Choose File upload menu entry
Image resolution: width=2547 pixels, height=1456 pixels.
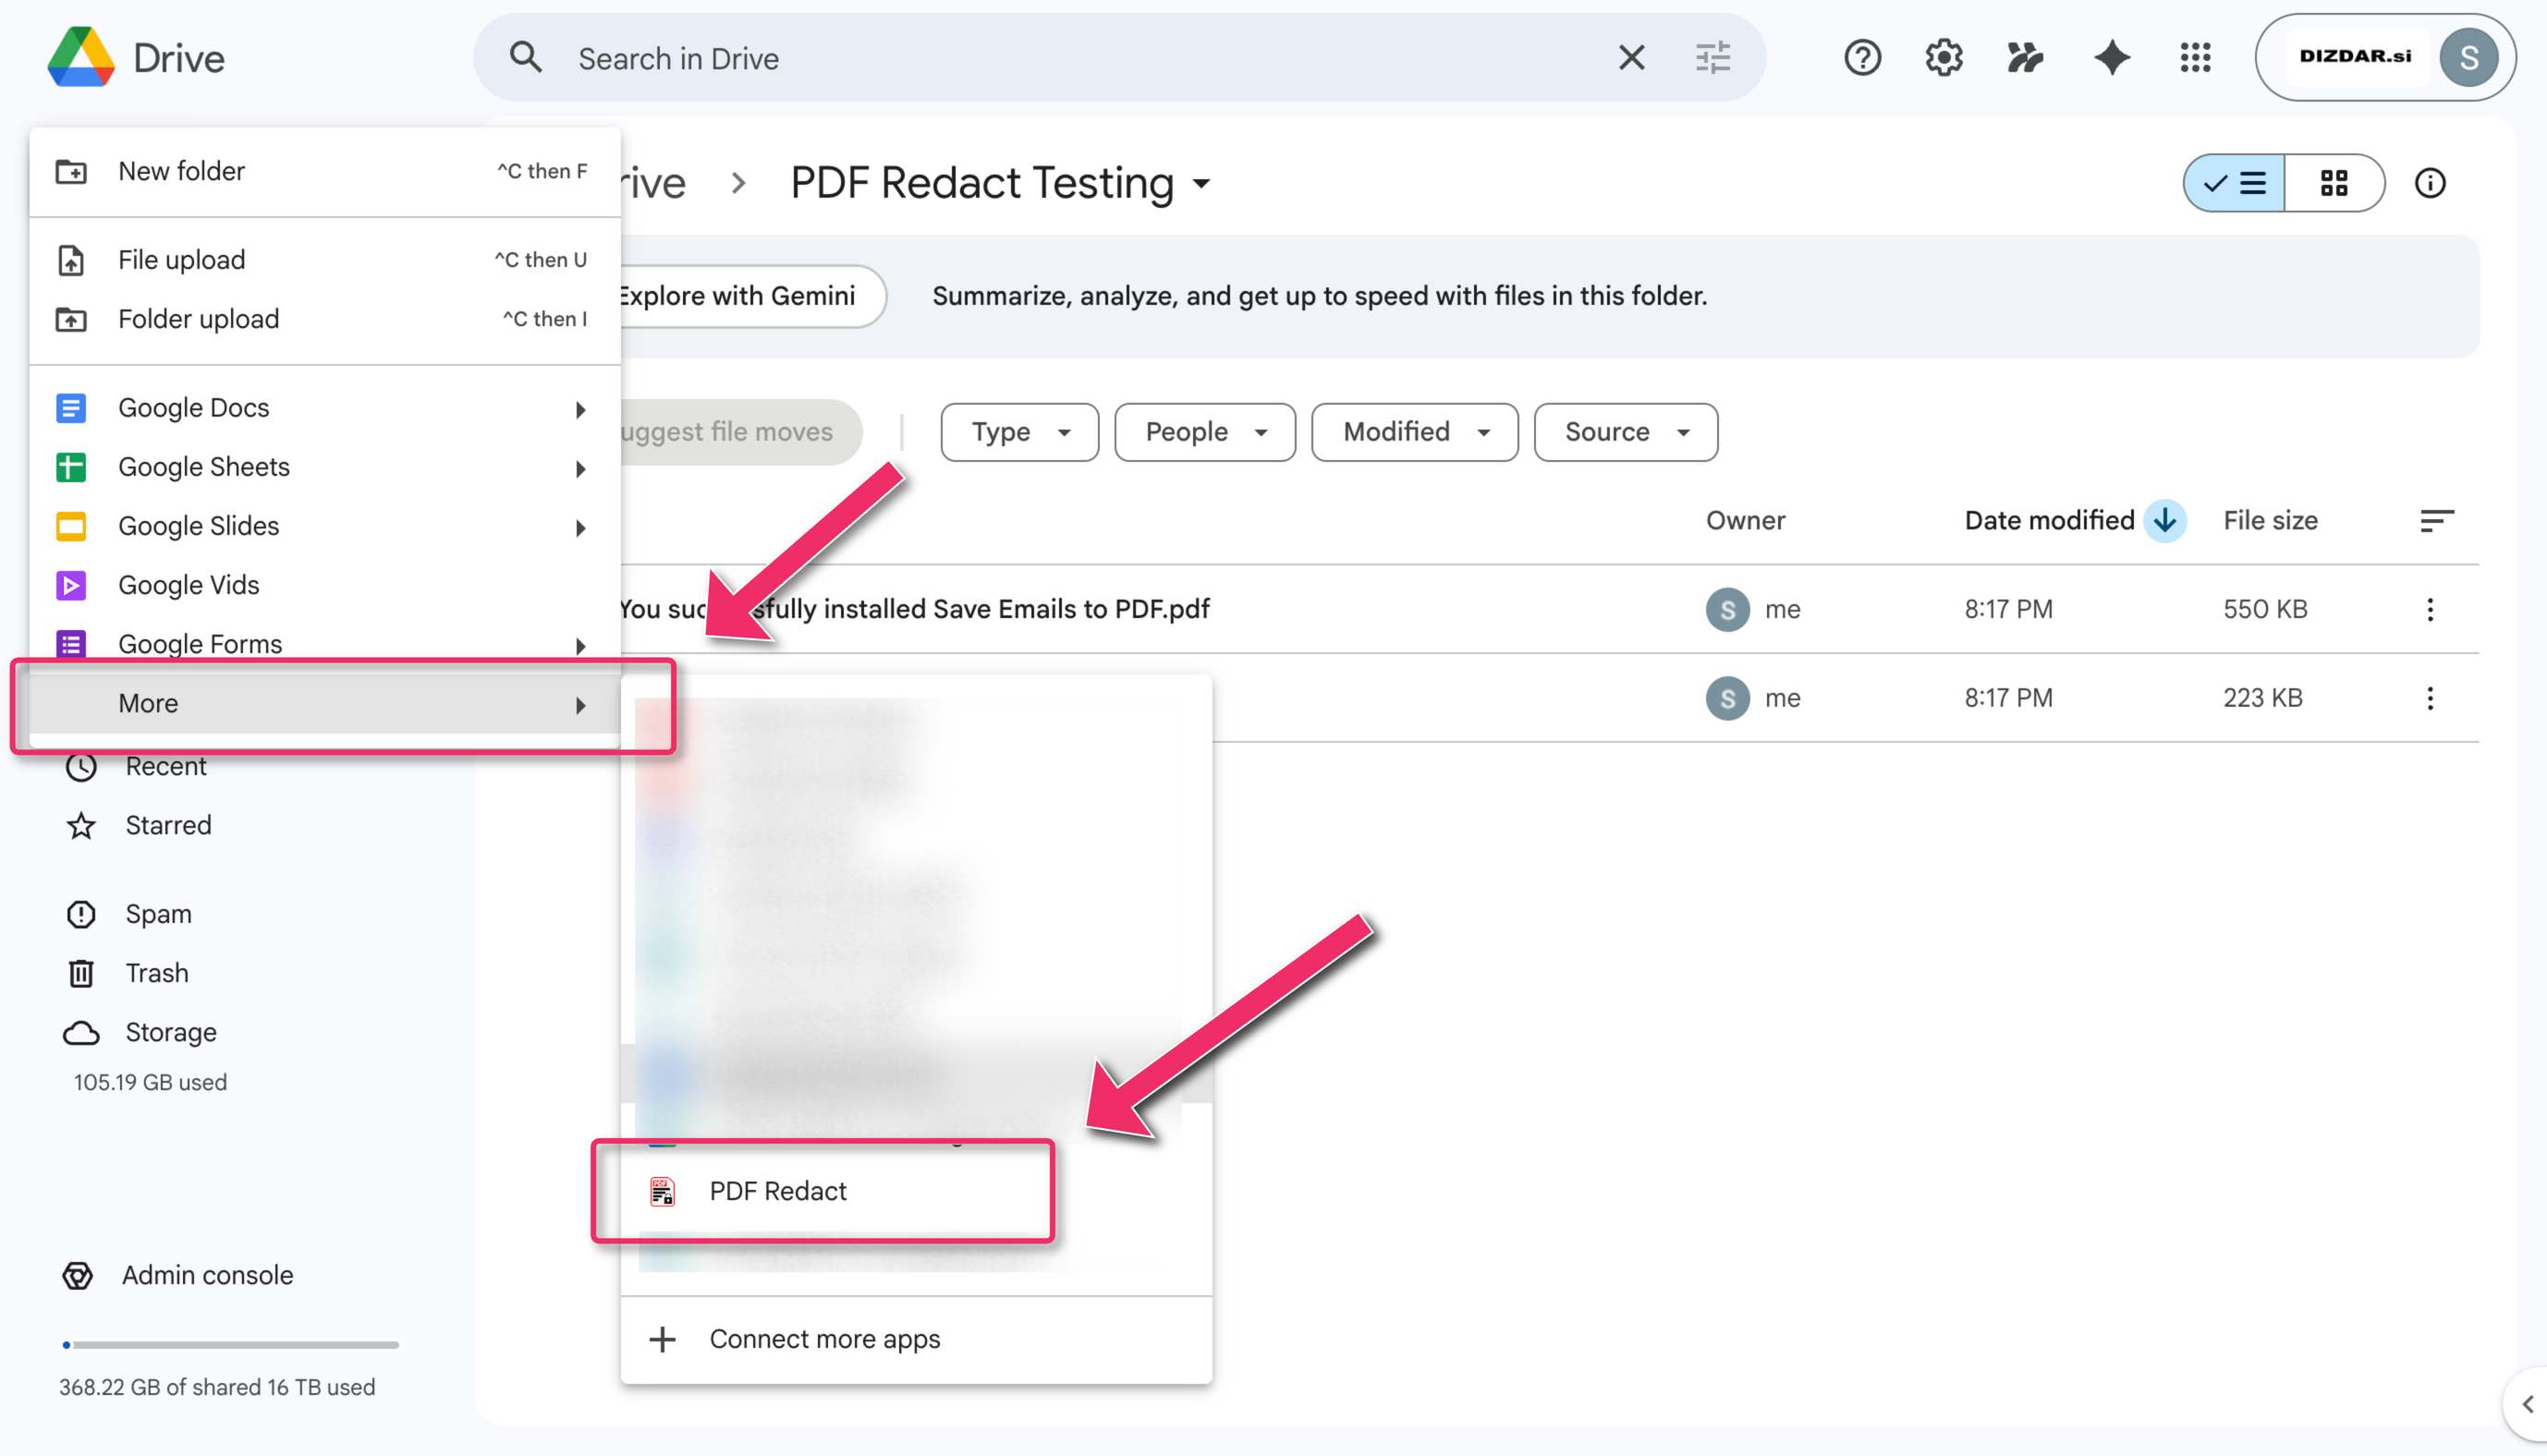(181, 260)
